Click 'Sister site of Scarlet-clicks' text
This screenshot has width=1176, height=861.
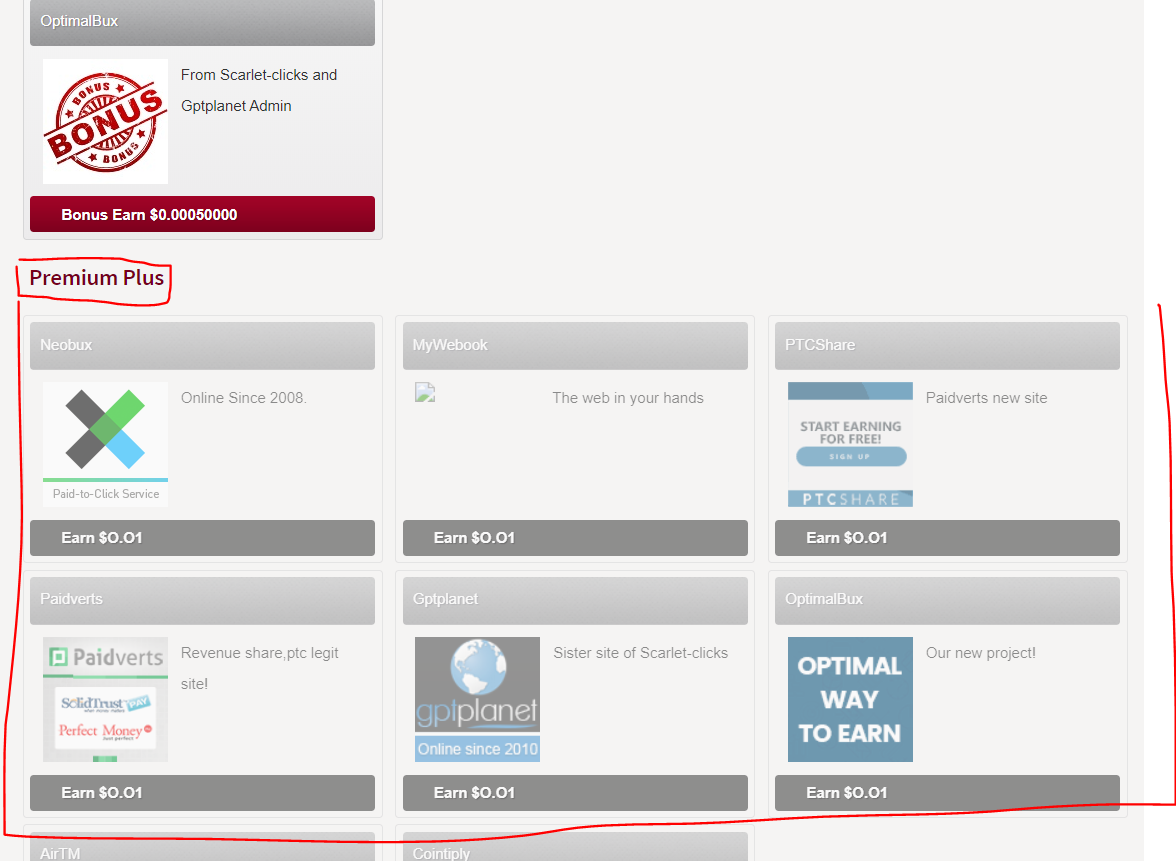coord(640,652)
